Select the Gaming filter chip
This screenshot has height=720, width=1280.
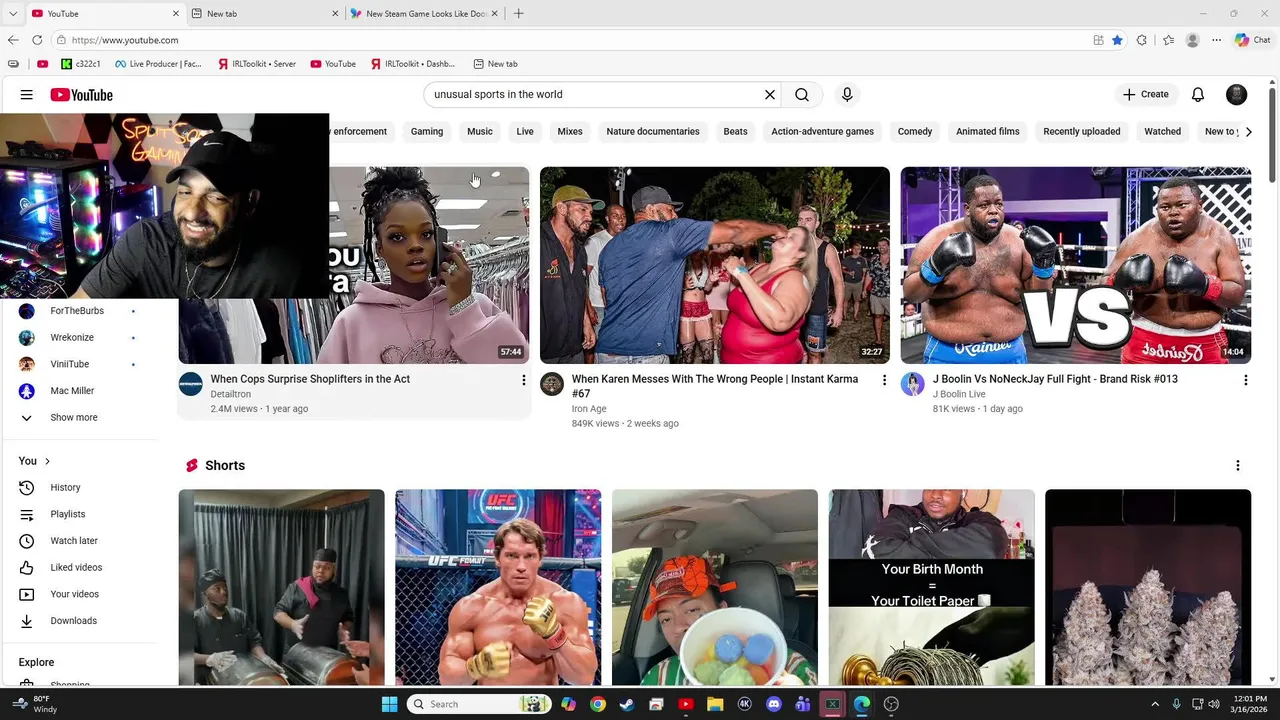pyautogui.click(x=427, y=132)
